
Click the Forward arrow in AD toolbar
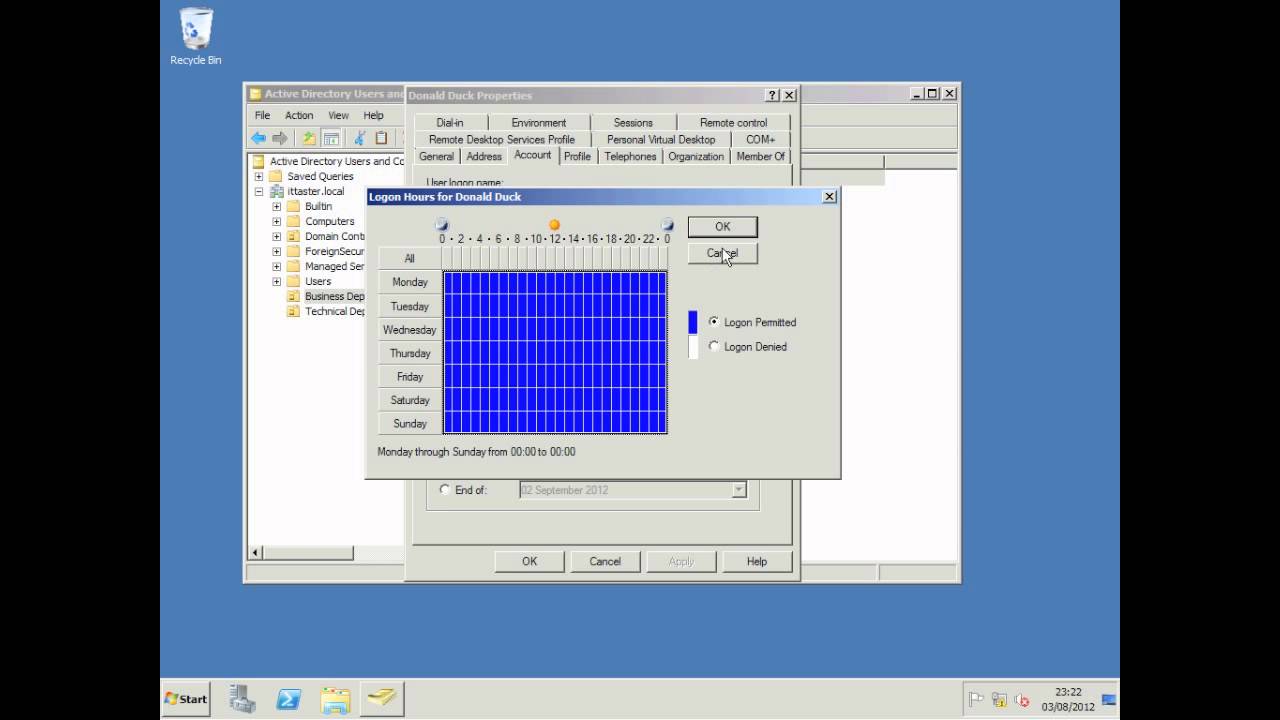[280, 138]
